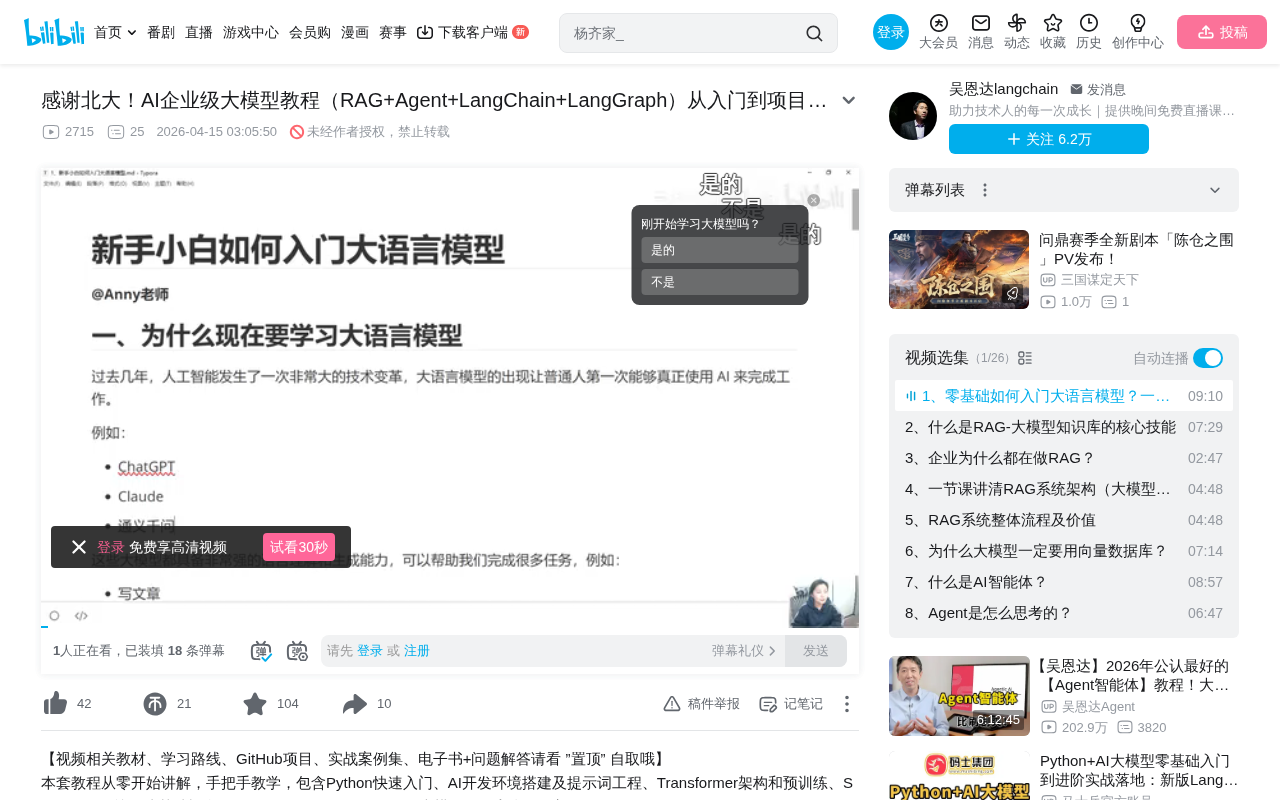Image resolution: width=1280 pixels, height=800 pixels.
Task: Click the 登录 avatar button
Action: (891, 32)
